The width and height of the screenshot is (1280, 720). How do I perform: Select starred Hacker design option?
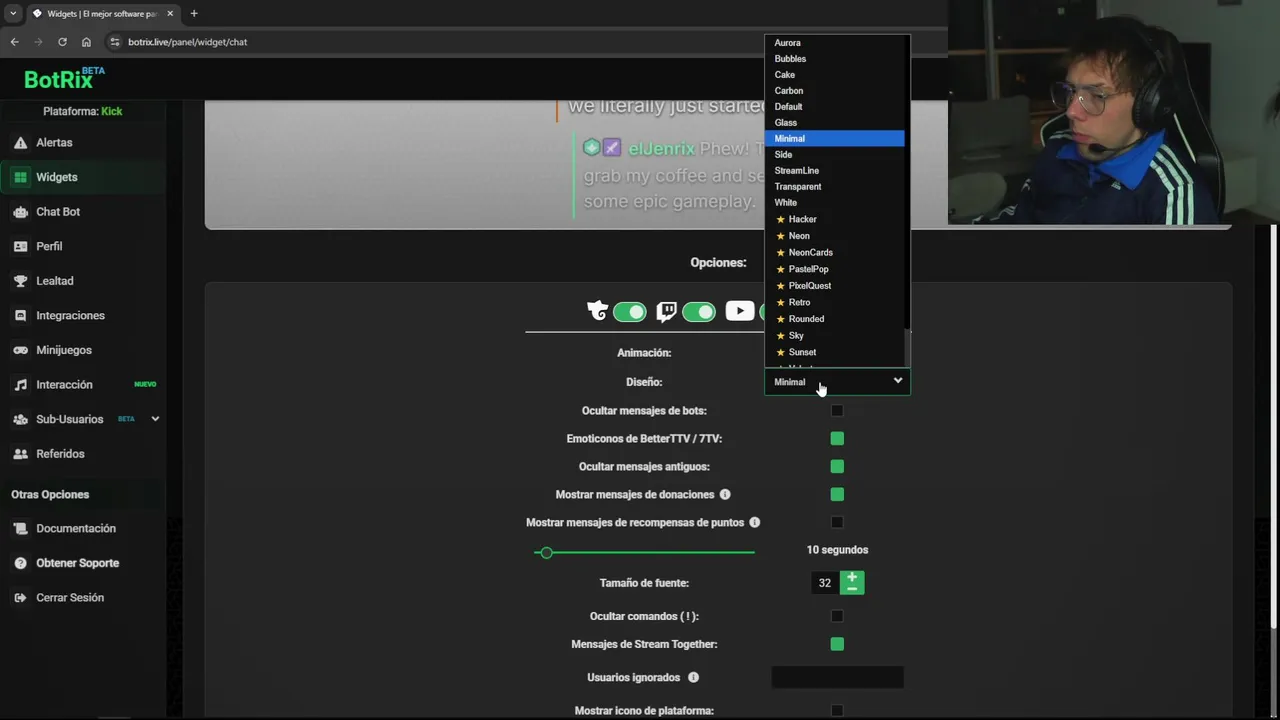[835, 219]
